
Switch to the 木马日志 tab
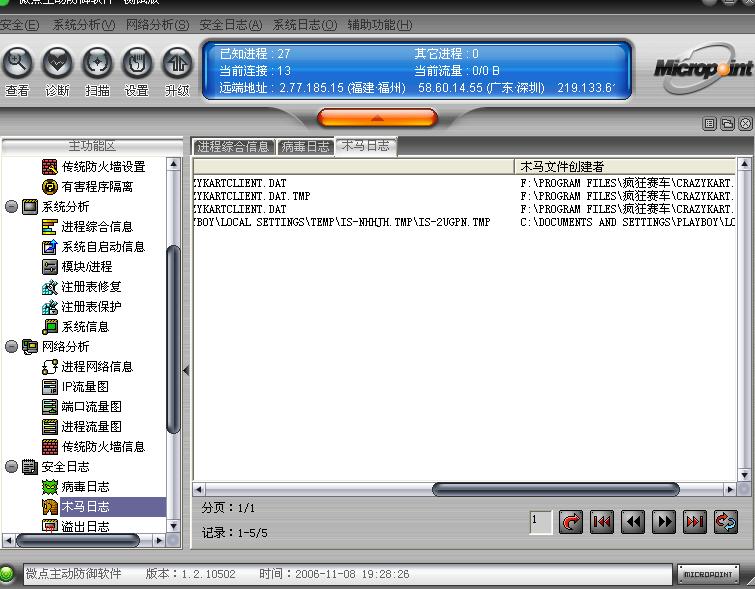365,146
